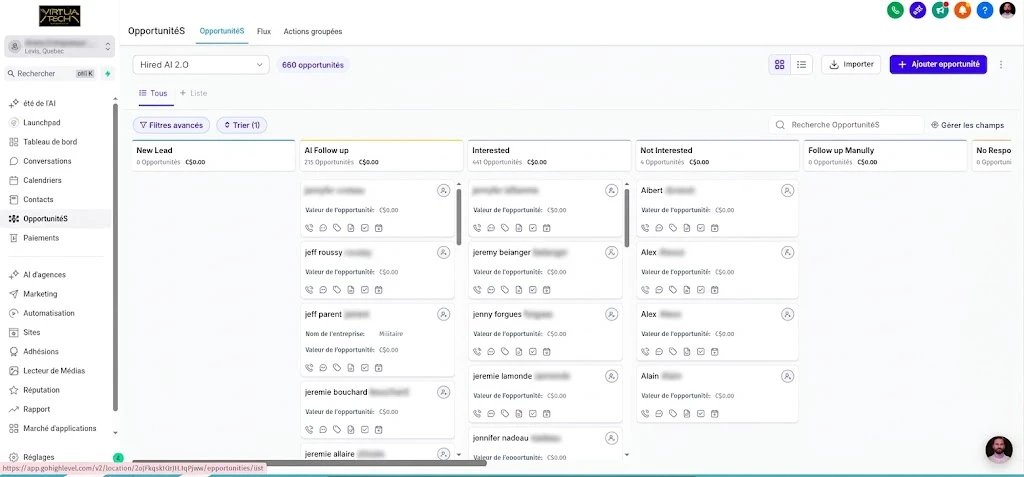This screenshot has width=1024, height=477.
Task: Click the AI Follow up column scroll-down arrow
Action: point(458,454)
